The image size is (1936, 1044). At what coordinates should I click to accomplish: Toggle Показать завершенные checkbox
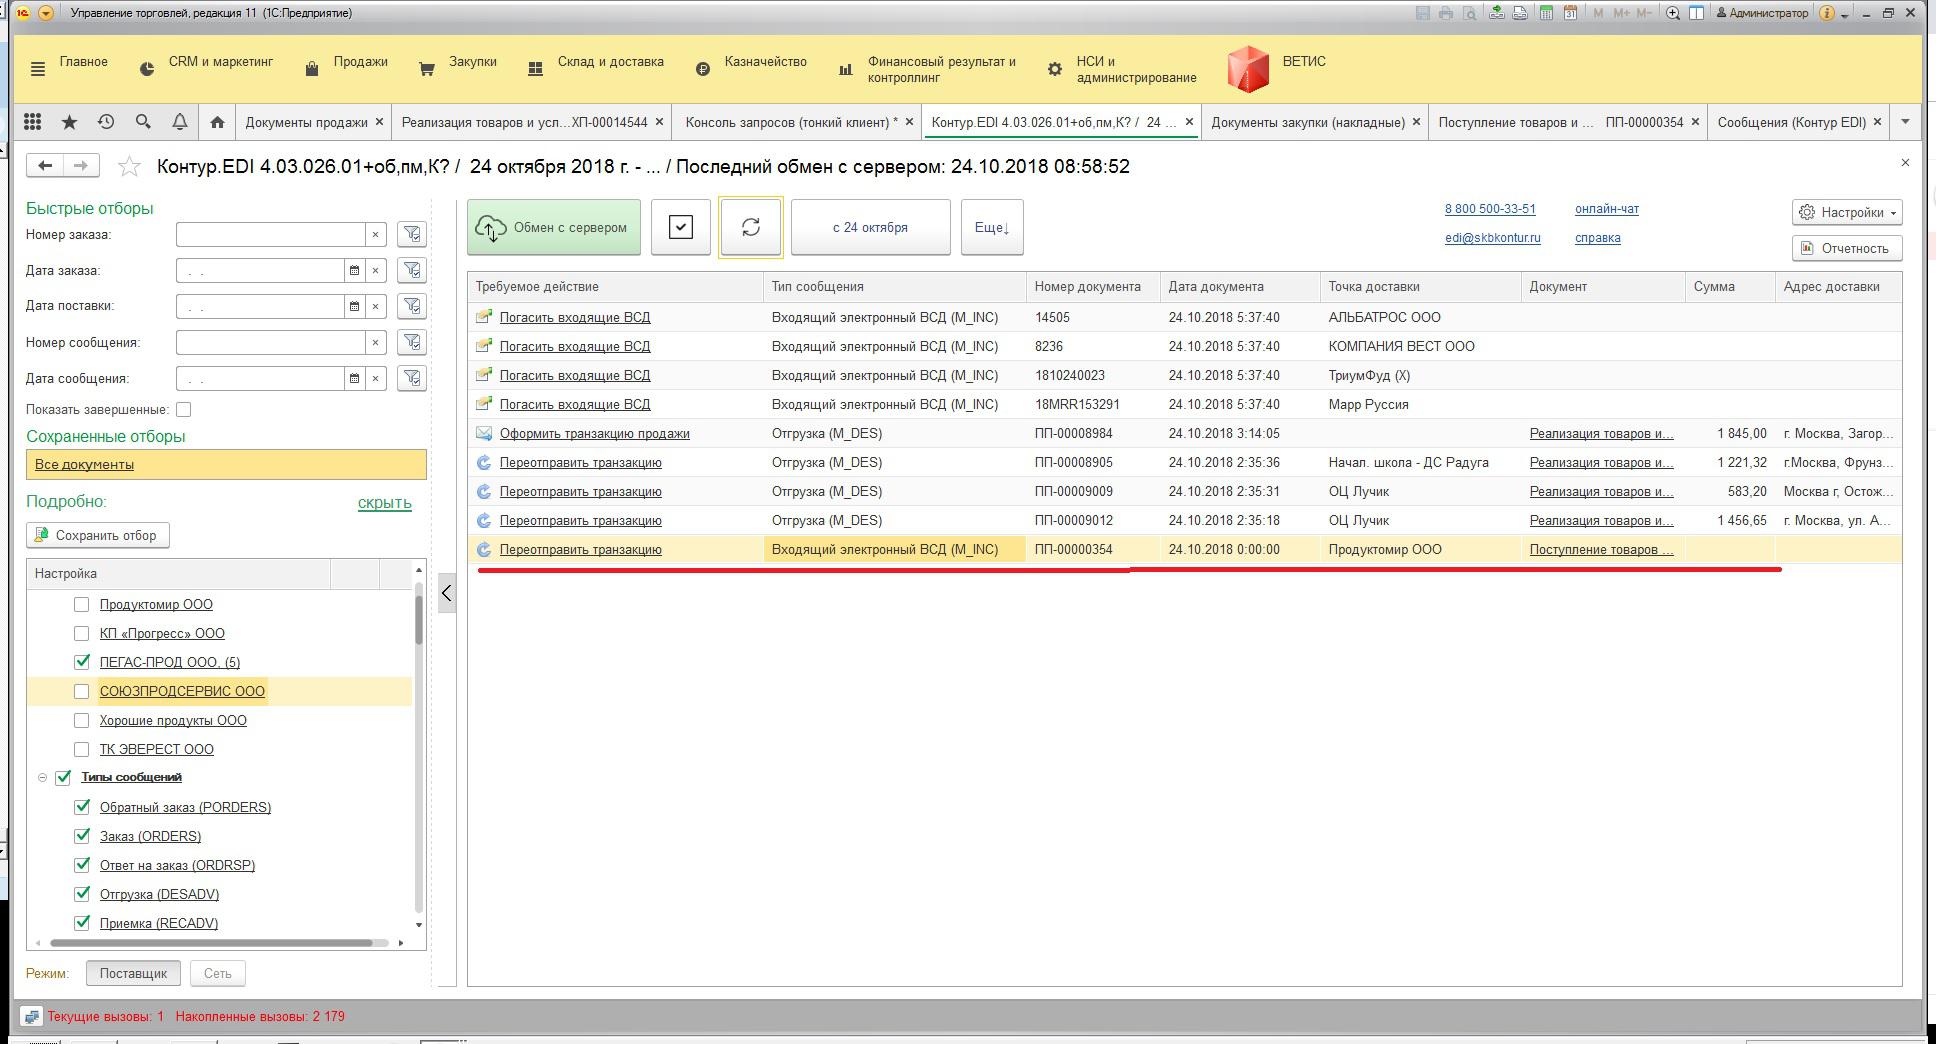tap(183, 409)
